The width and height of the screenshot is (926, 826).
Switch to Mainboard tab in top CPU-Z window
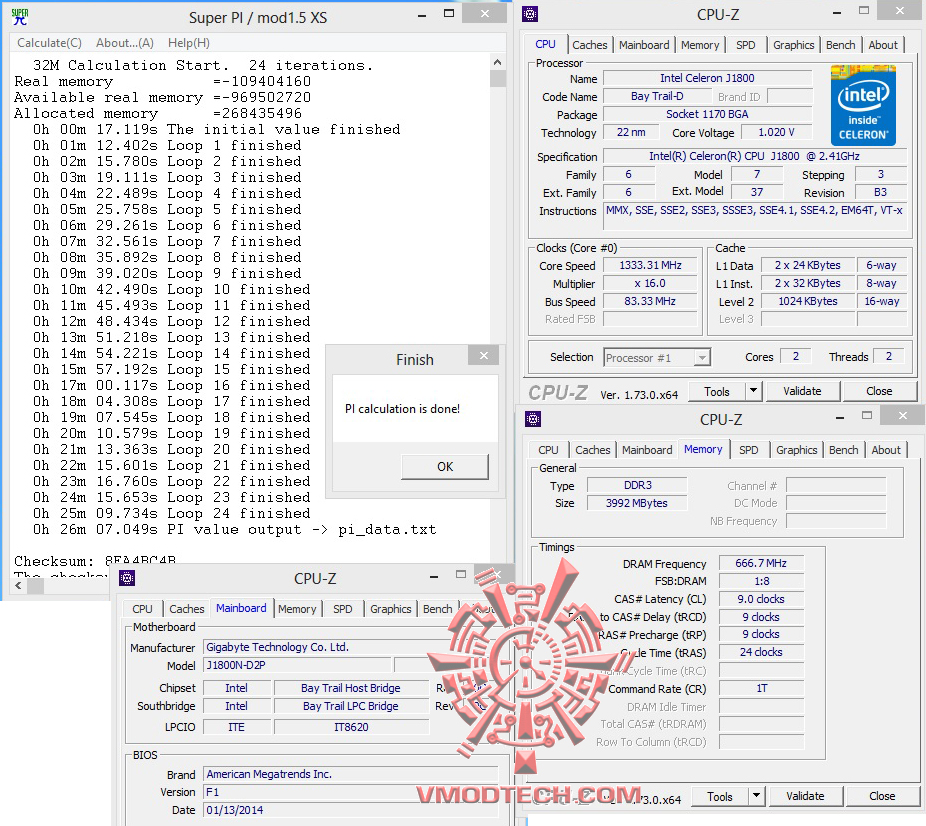tap(644, 45)
